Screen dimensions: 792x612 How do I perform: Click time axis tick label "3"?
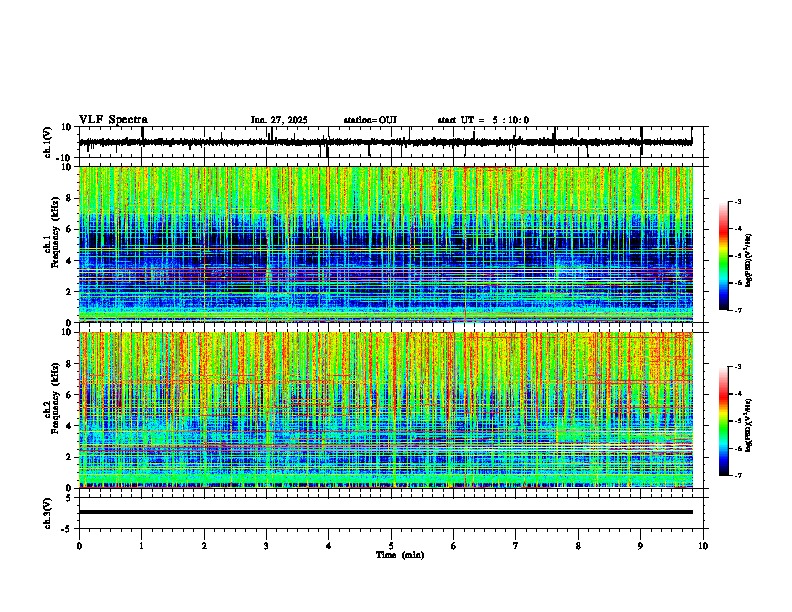266,546
